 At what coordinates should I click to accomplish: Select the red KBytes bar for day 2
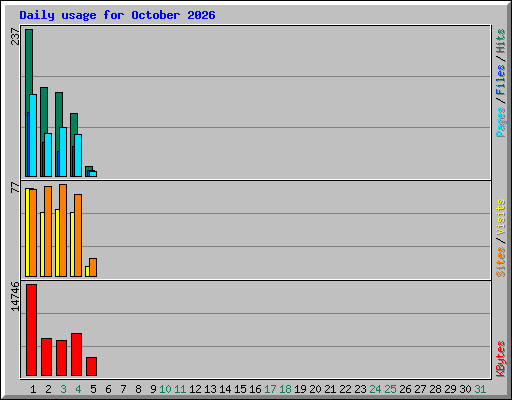pos(46,357)
